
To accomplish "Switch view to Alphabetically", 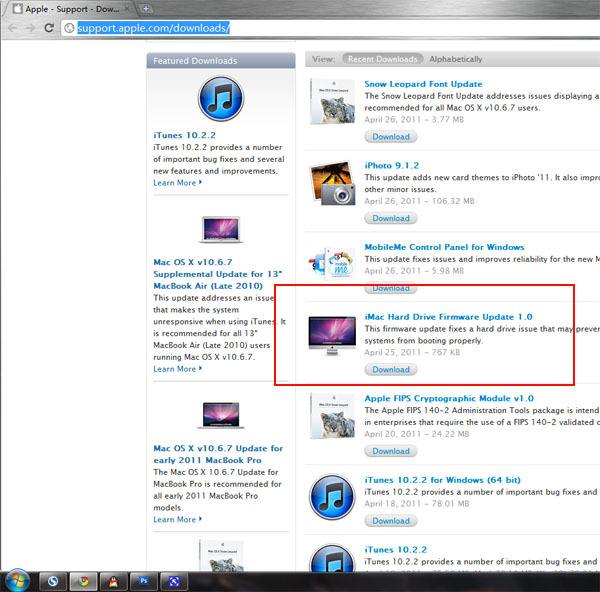I will point(455,59).
